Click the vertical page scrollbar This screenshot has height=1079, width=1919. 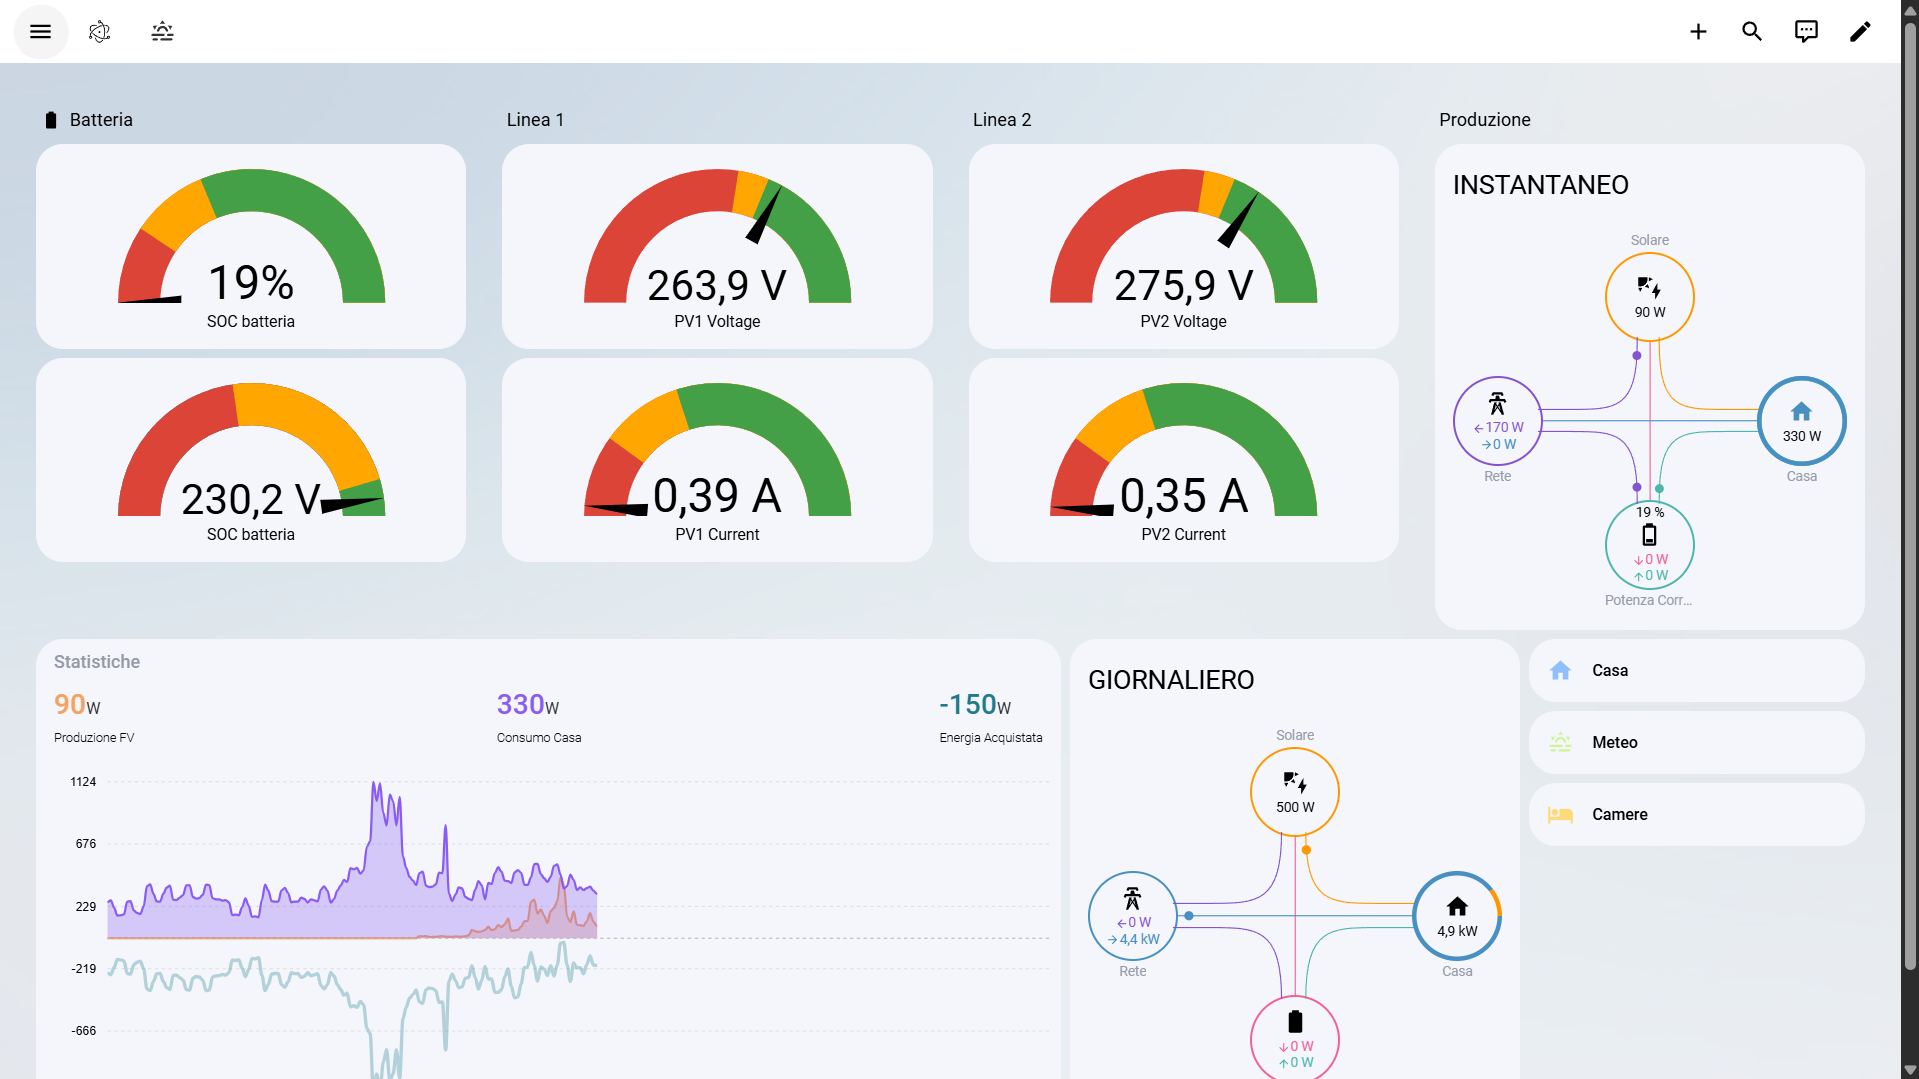pos(1910,540)
